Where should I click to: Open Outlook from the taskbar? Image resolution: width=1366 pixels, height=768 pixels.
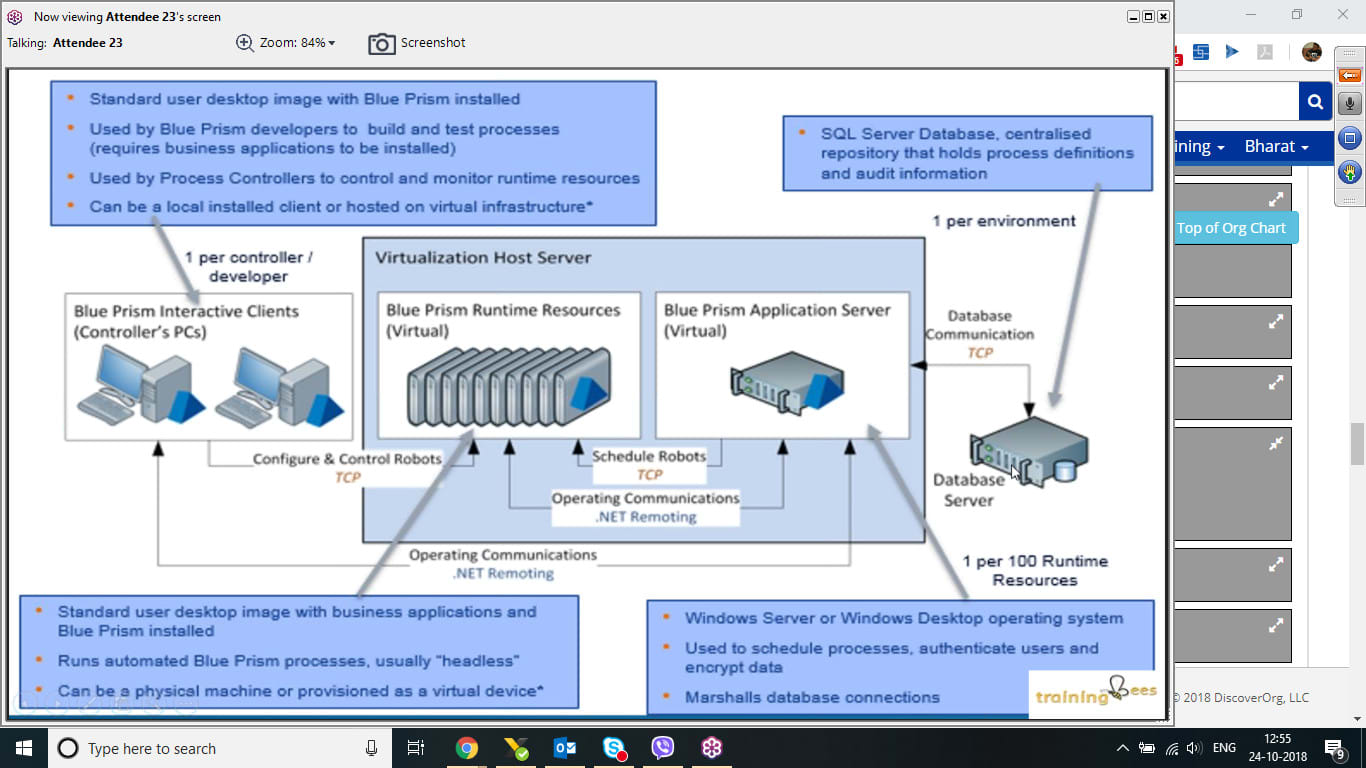click(565, 748)
